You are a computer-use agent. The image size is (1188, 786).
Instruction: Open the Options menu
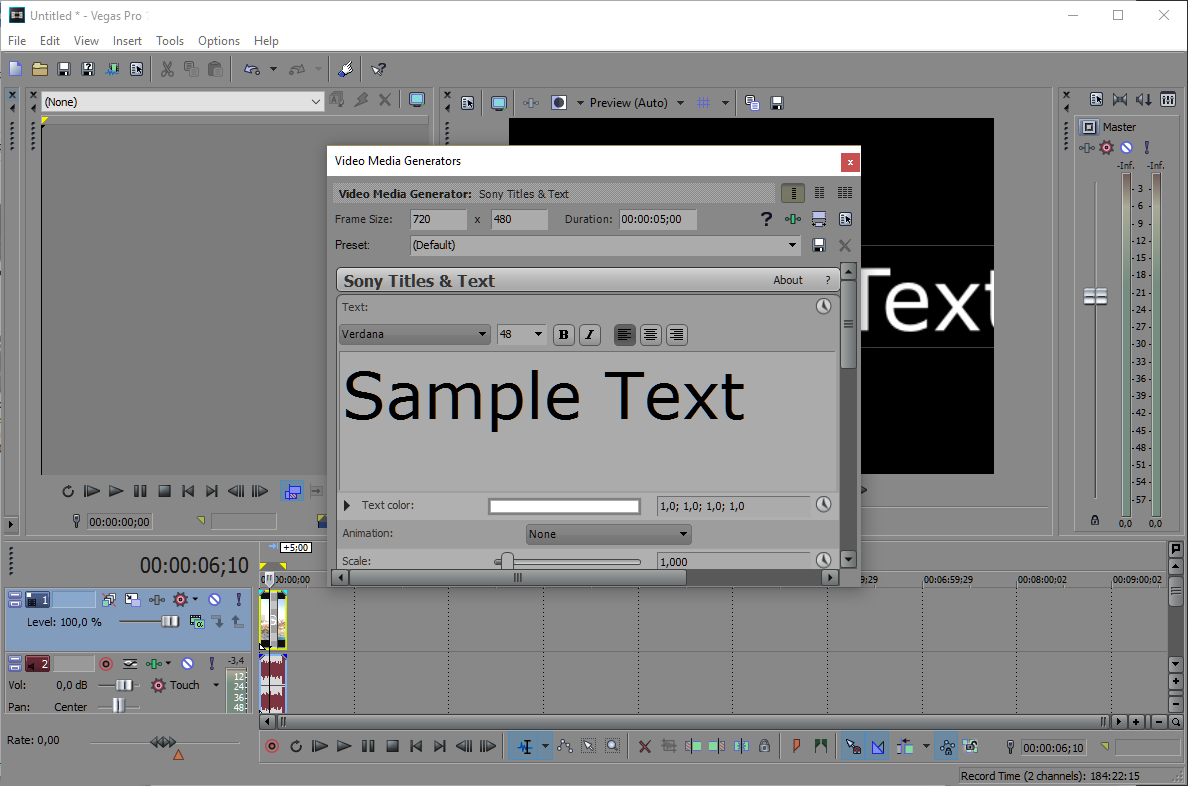219,41
